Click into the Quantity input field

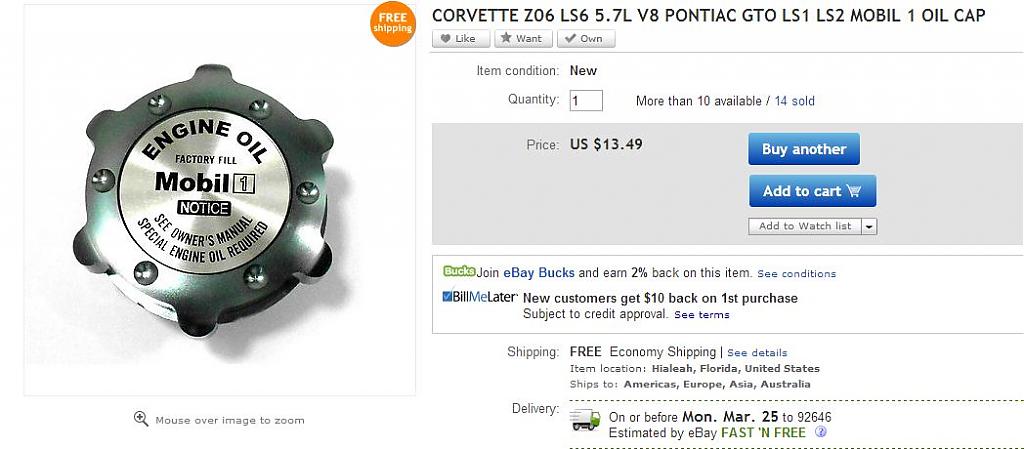coord(586,100)
